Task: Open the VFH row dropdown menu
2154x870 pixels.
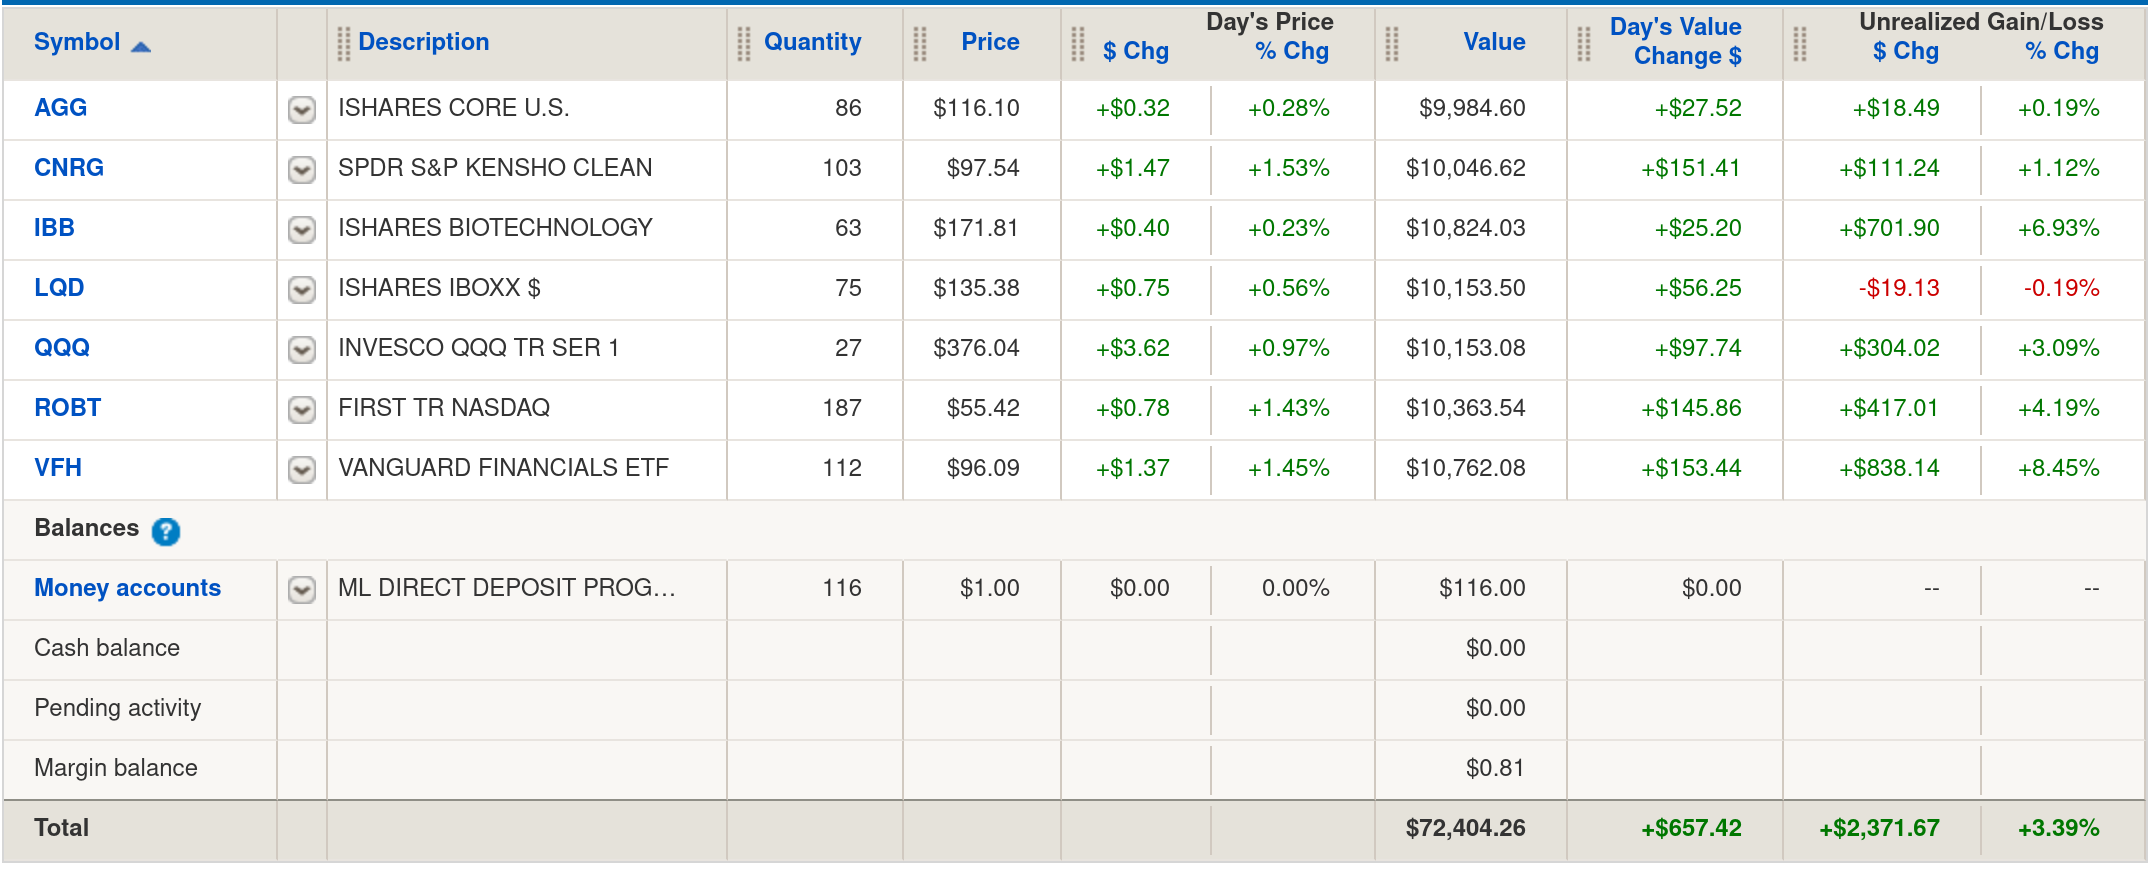Action: [302, 469]
